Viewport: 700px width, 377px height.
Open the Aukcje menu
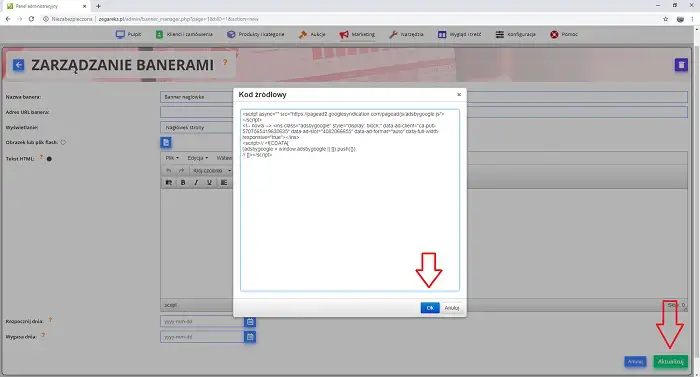(312, 34)
